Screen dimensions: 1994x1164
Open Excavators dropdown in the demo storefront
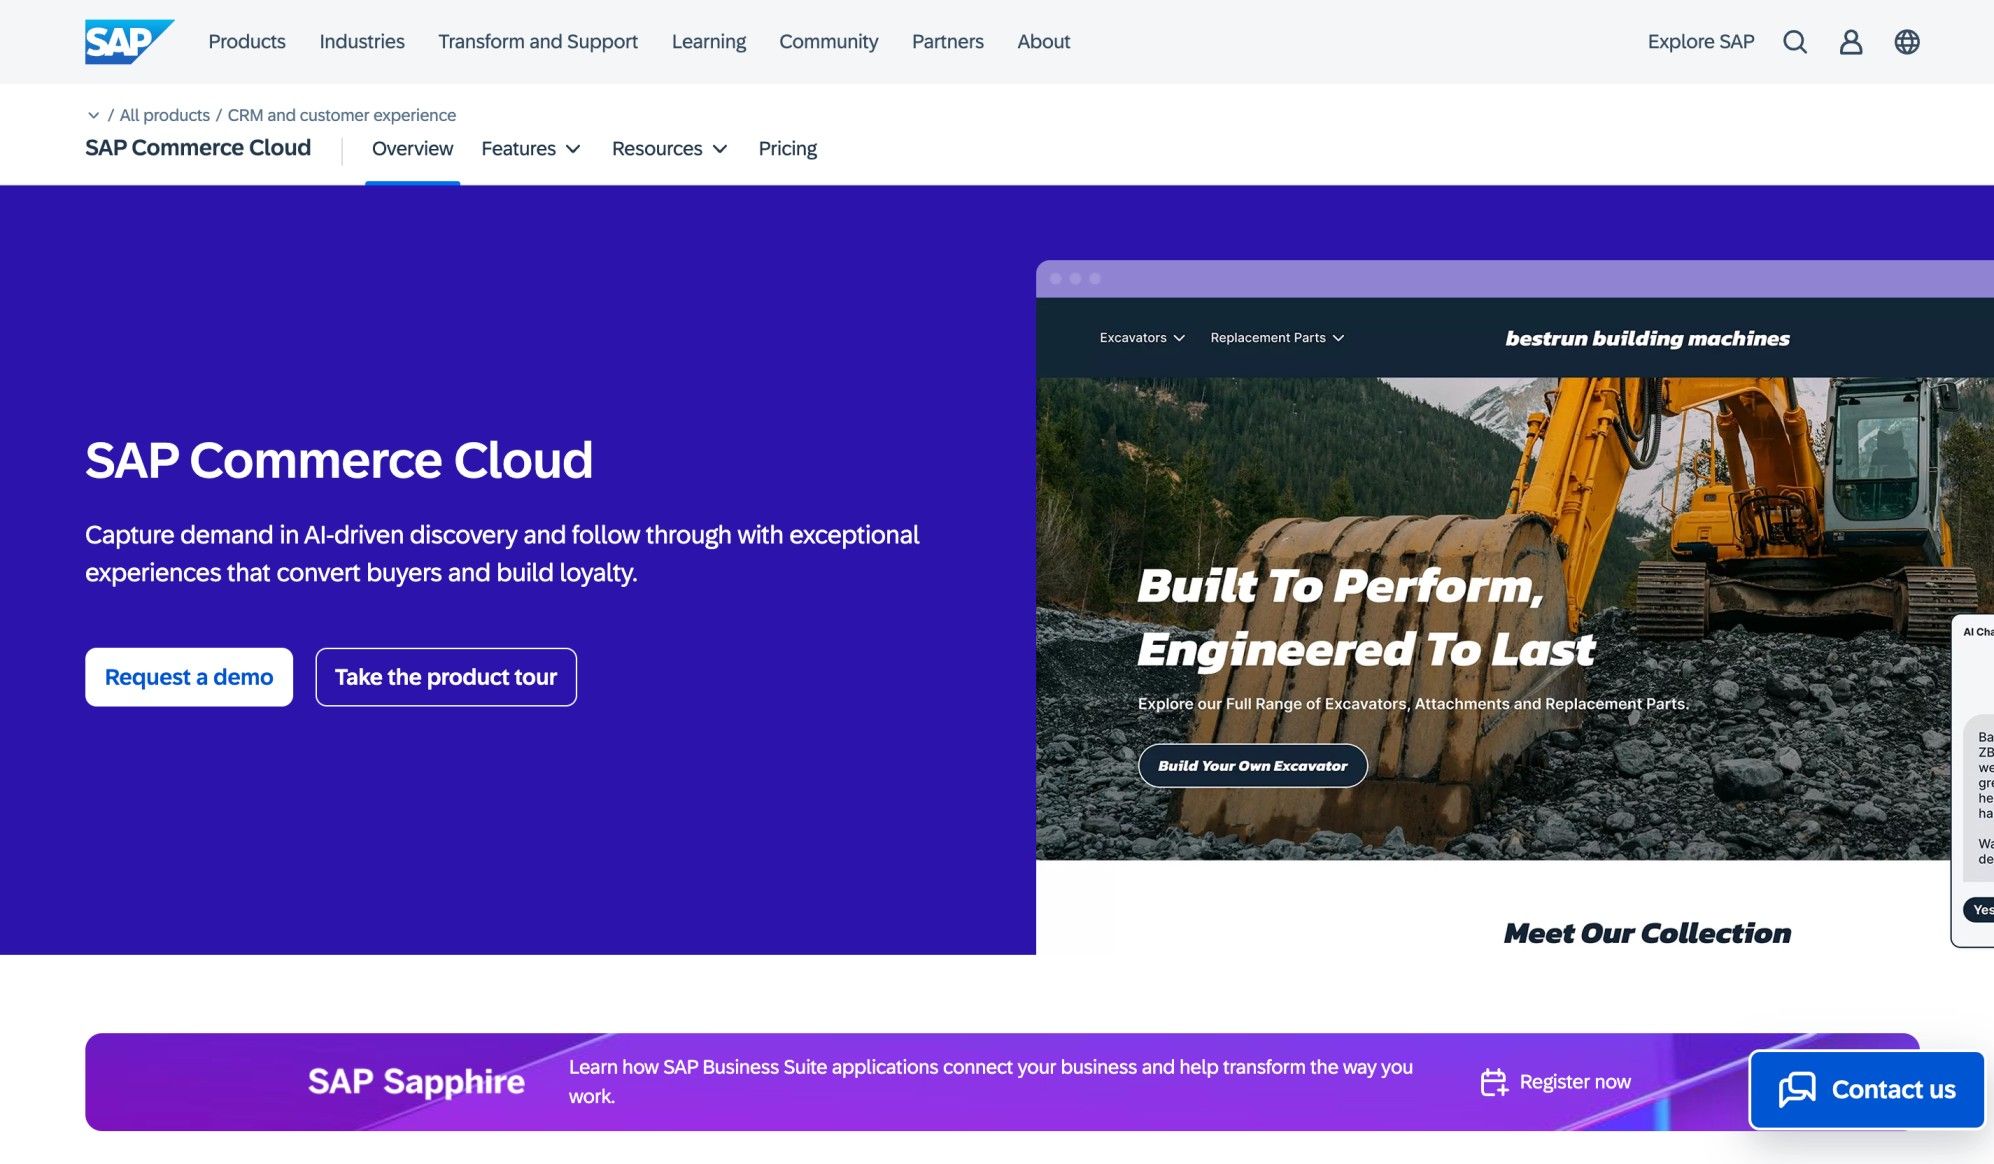point(1142,338)
